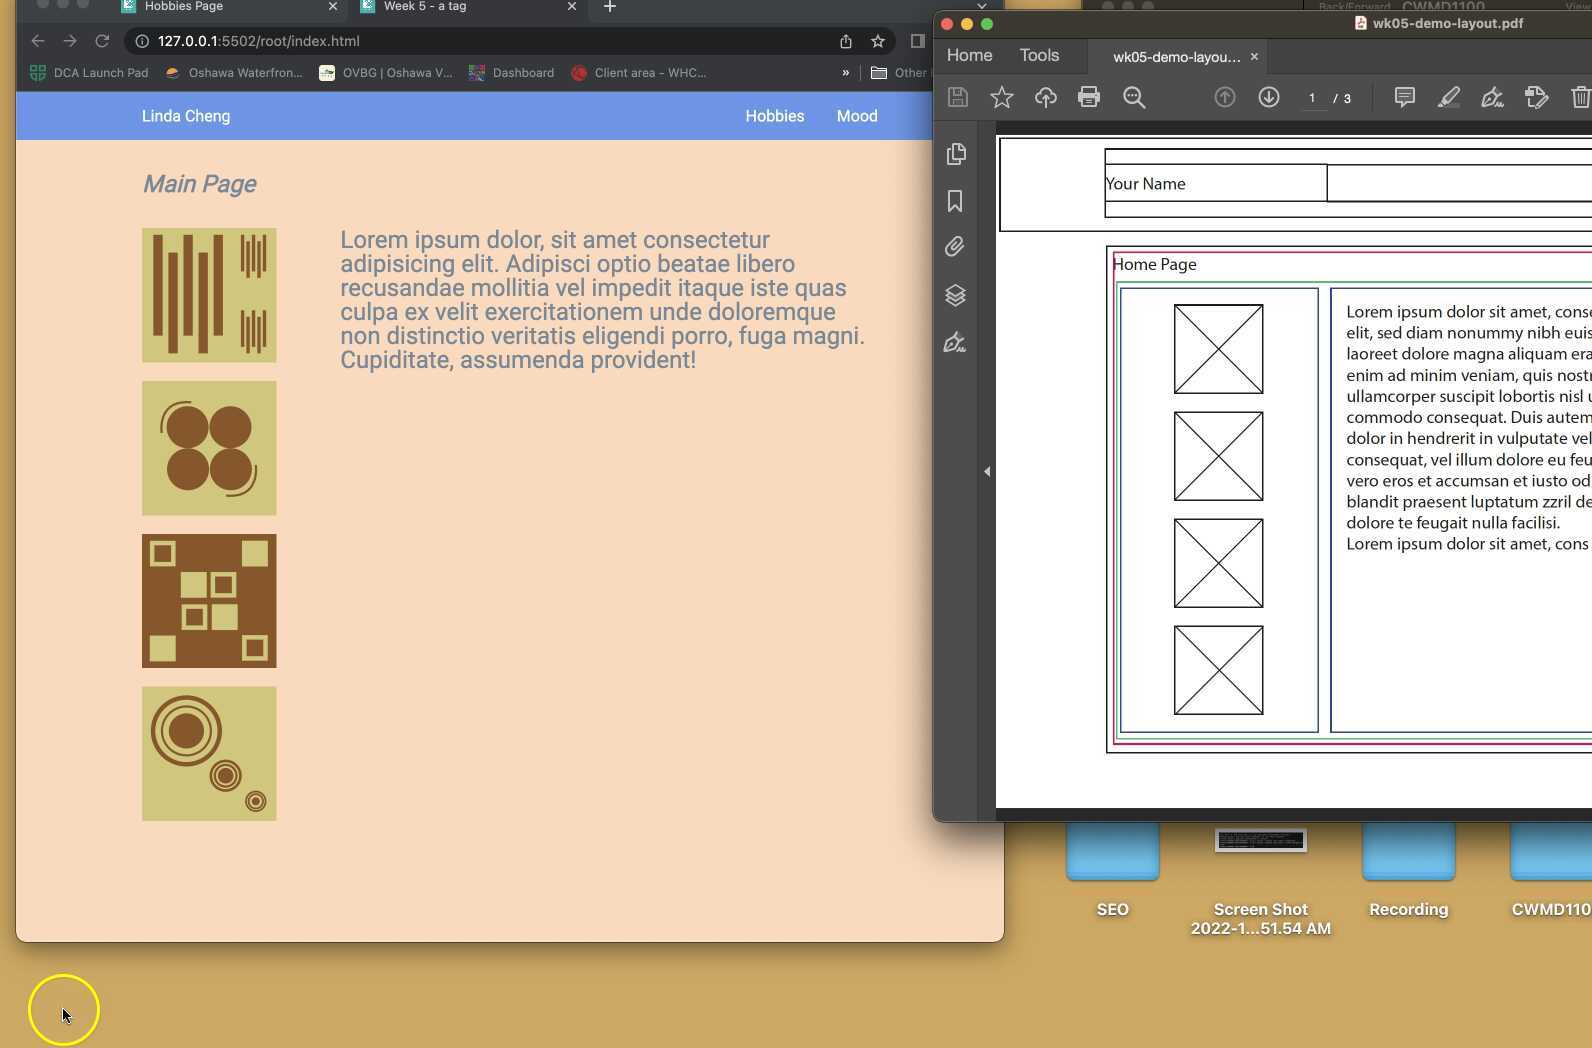
Task: Add a comment with speech bubble icon
Action: (1404, 97)
